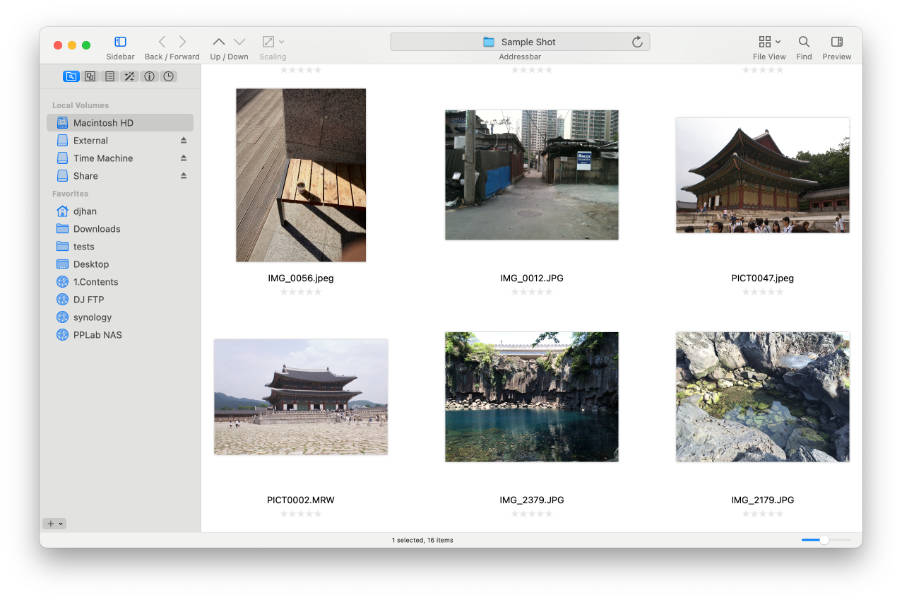
Task: Toggle the Sidebar panel visibility
Action: 120,42
